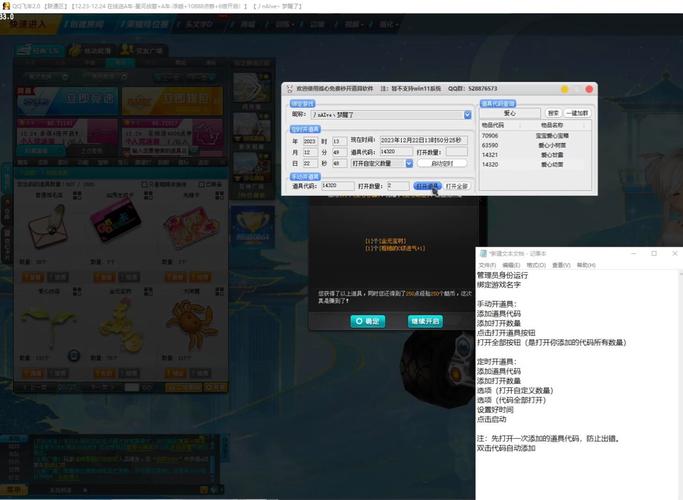Focus manual 道具代码 field showing 14320
The width and height of the screenshot is (683, 500).
tap(338, 186)
